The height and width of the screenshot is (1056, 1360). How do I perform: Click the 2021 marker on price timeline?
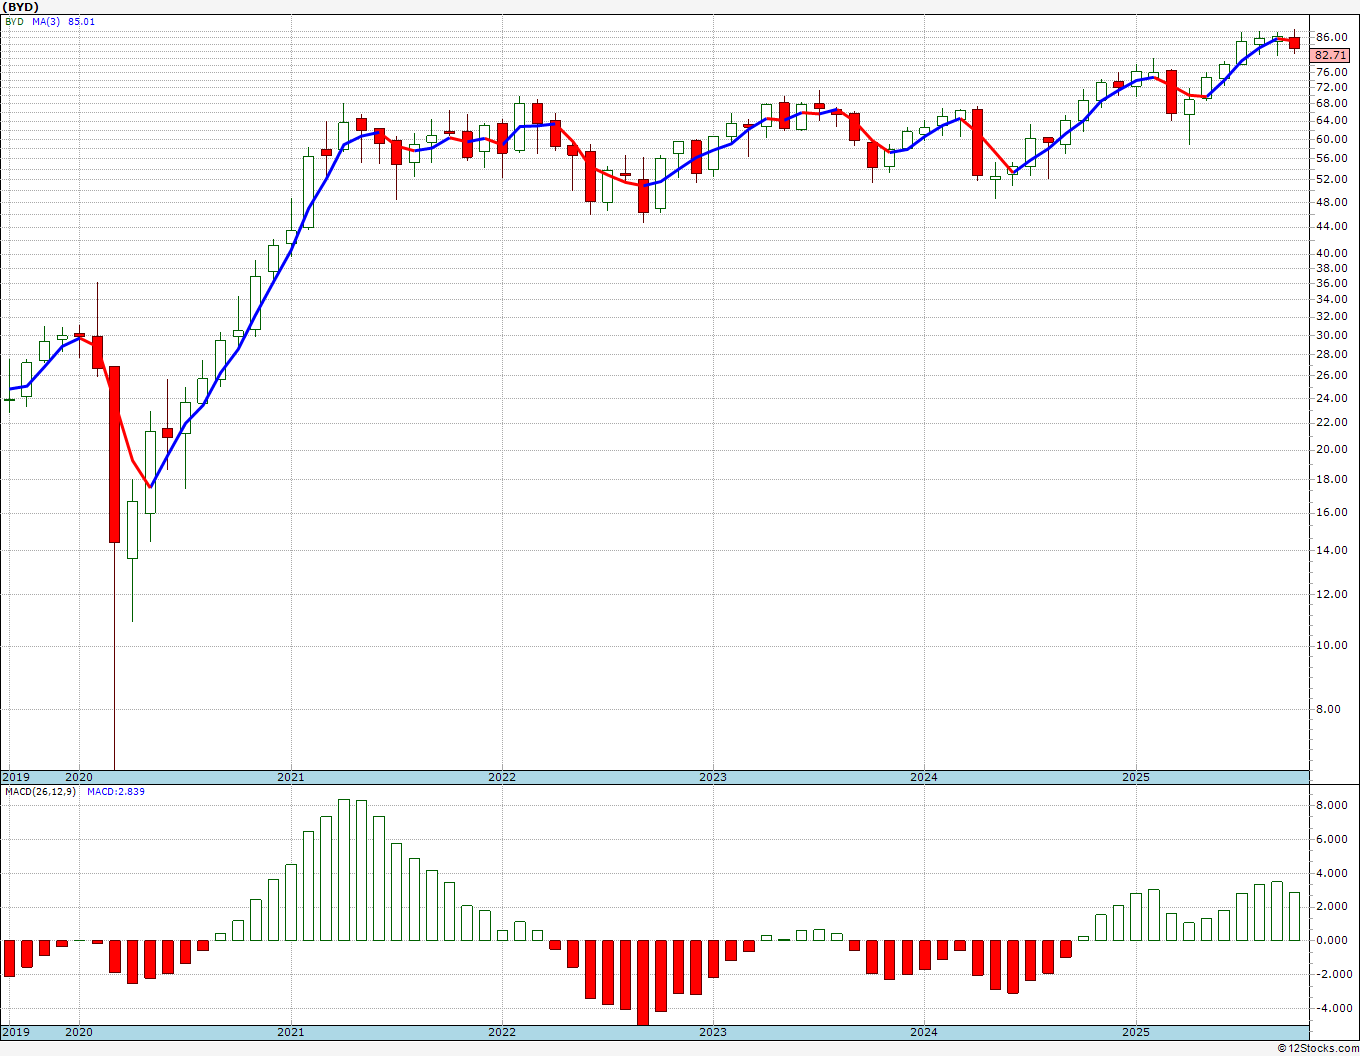coord(291,777)
